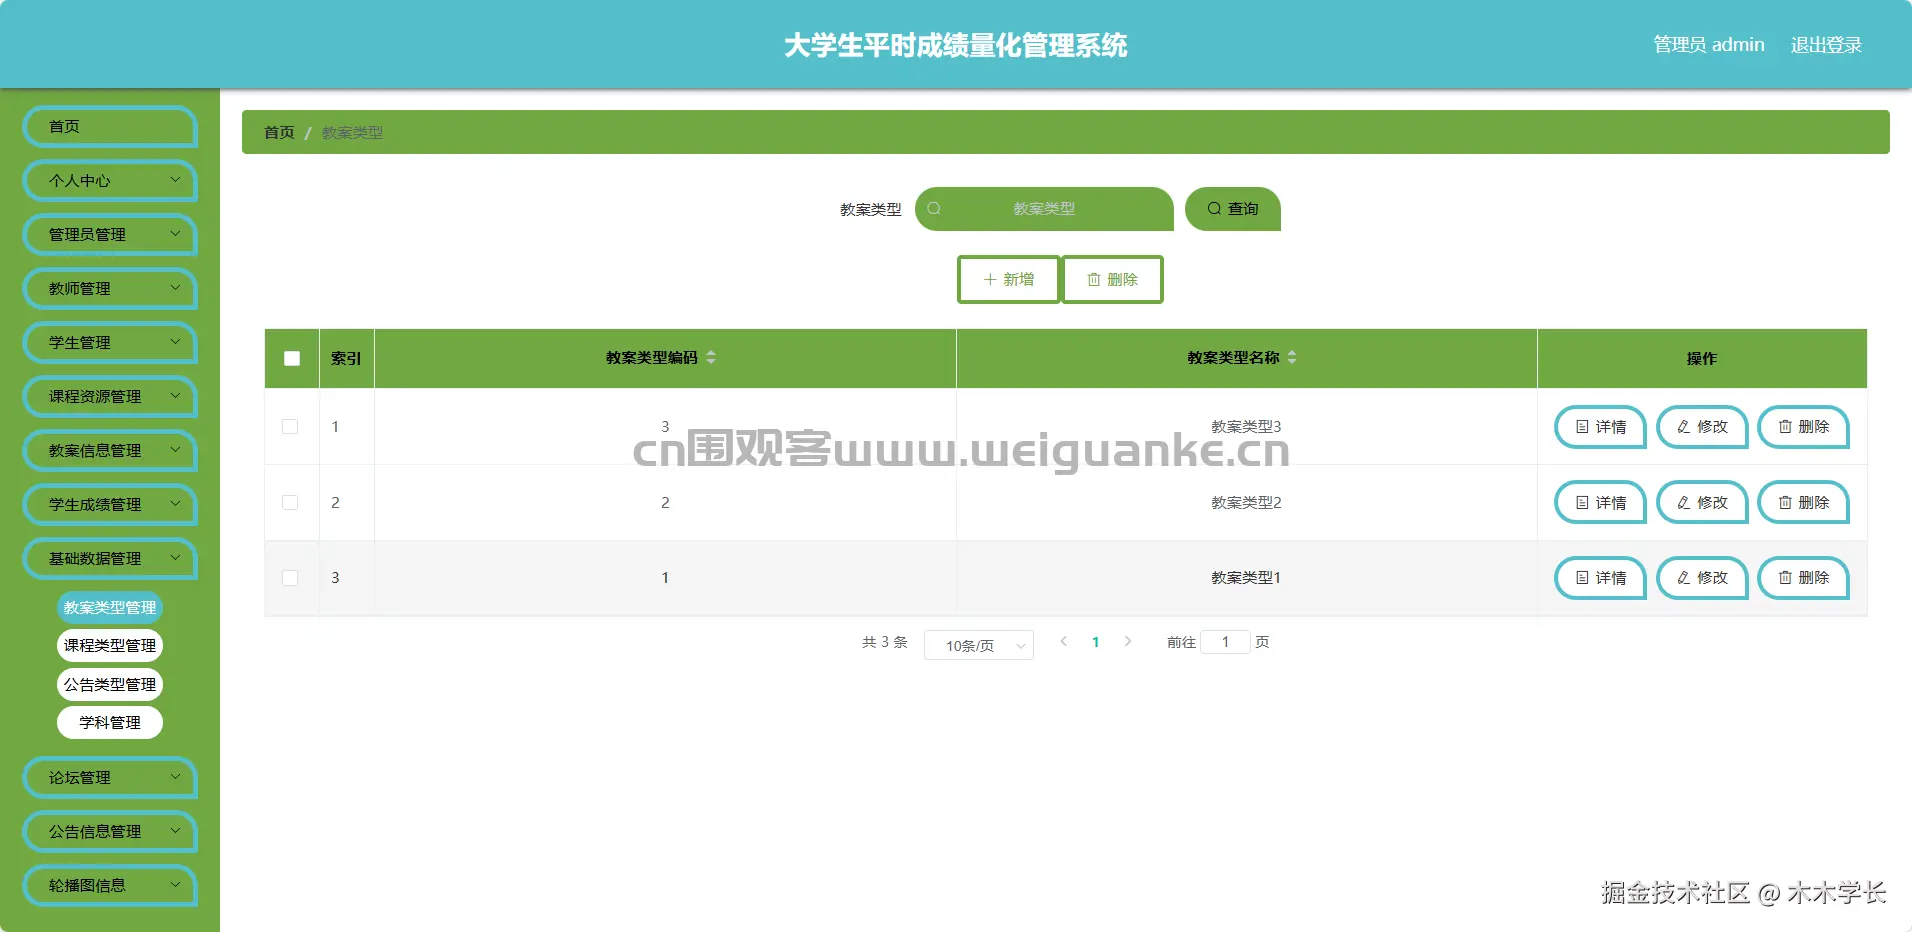The width and height of the screenshot is (1912, 932).
Task: Expand 课程资源管理 sidebar menu
Action: pyautogui.click(x=110, y=397)
